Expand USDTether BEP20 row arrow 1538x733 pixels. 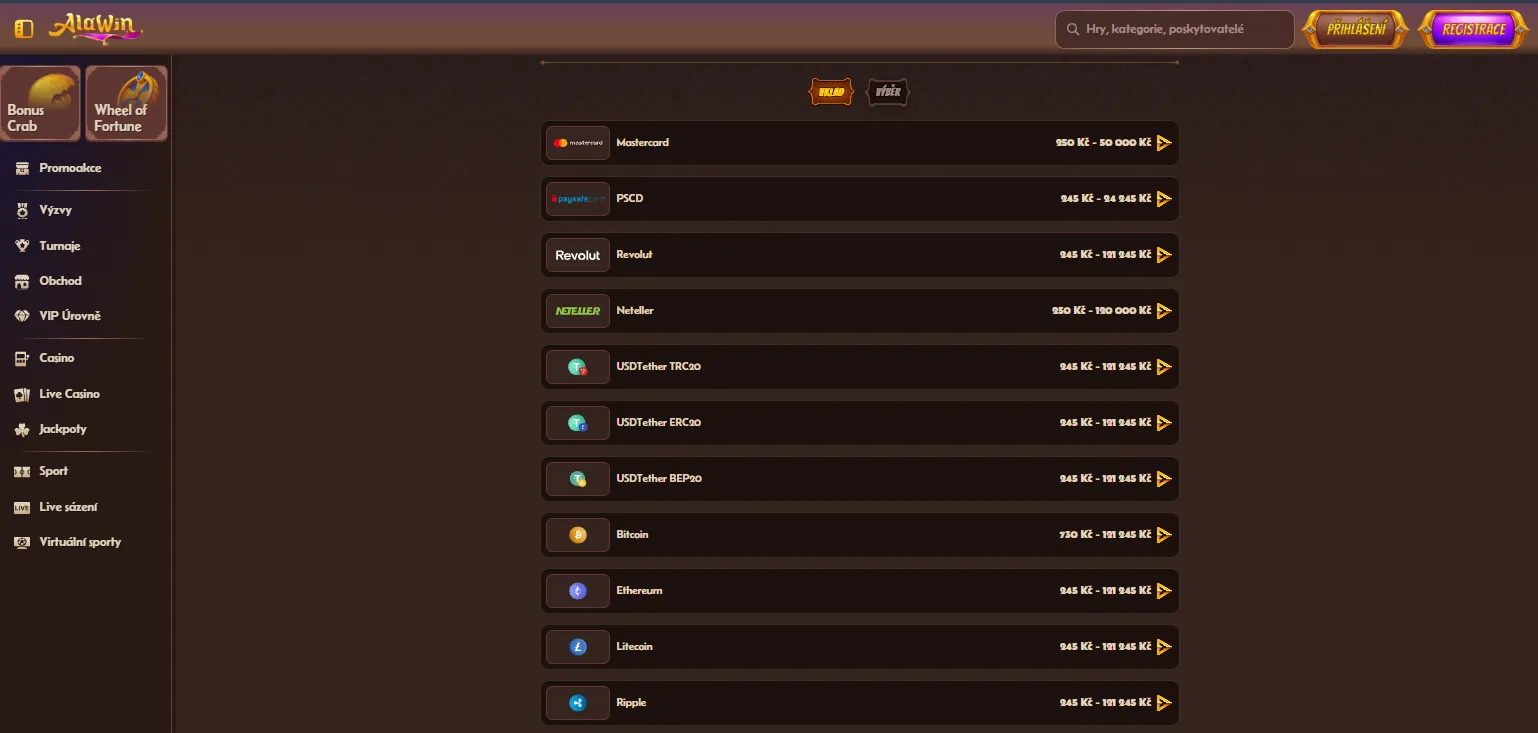pyautogui.click(x=1163, y=479)
